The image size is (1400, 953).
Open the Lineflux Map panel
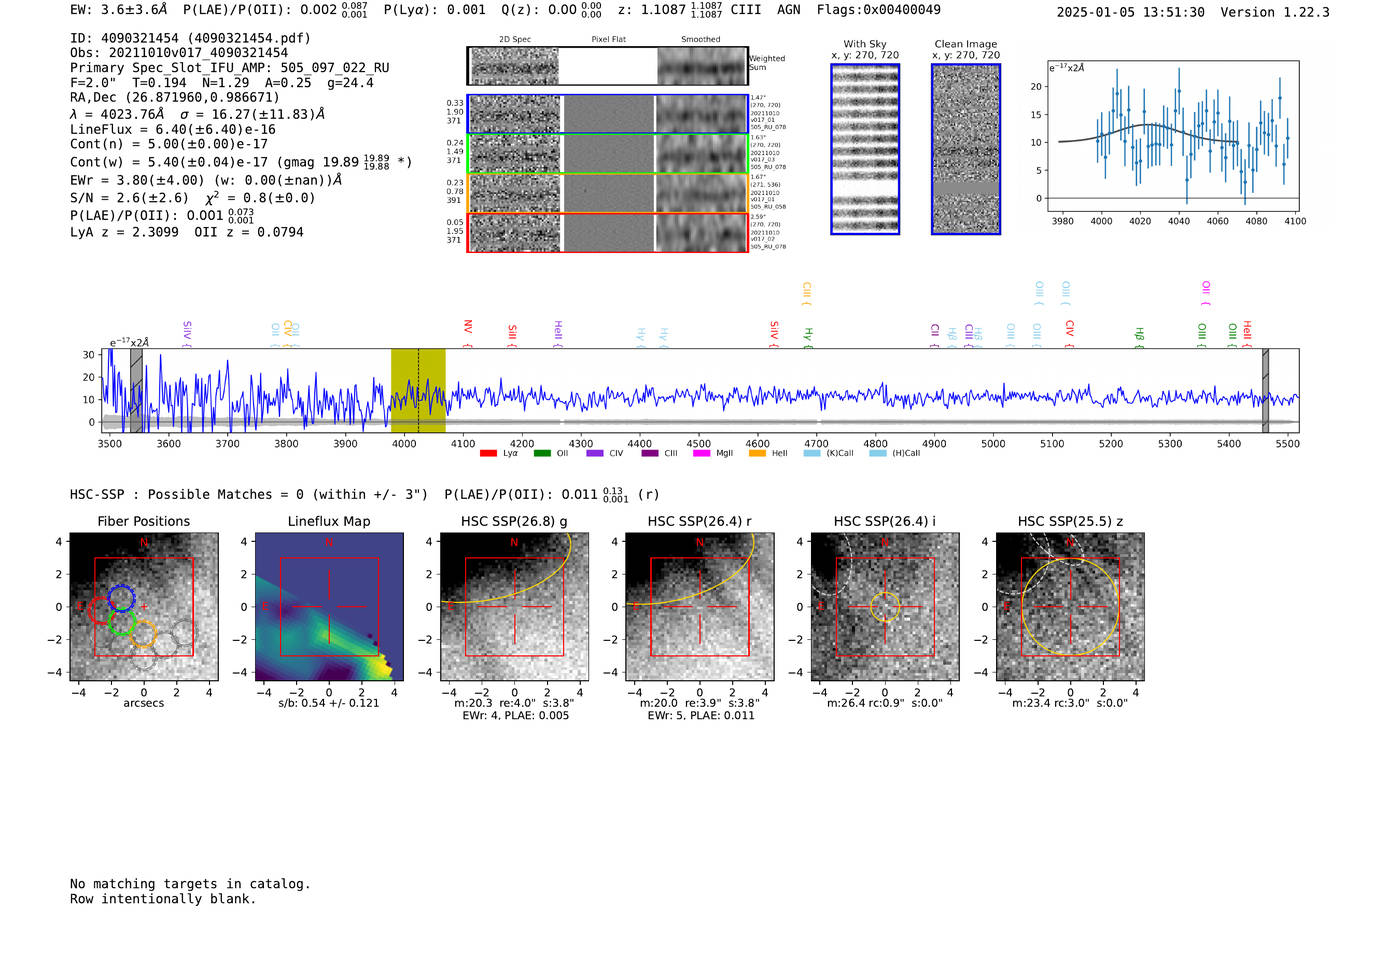[329, 607]
